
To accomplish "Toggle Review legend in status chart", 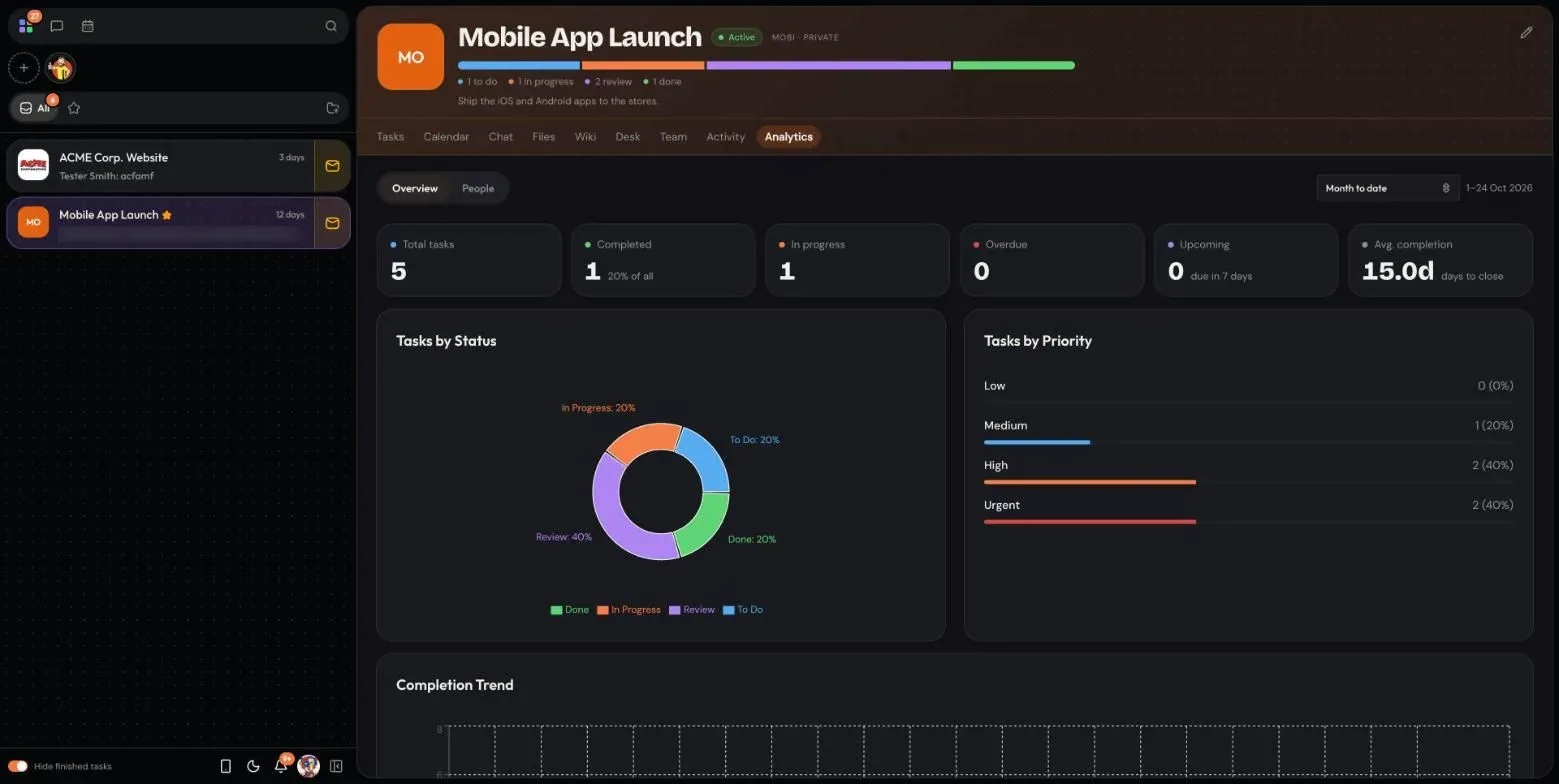I will click(692, 610).
